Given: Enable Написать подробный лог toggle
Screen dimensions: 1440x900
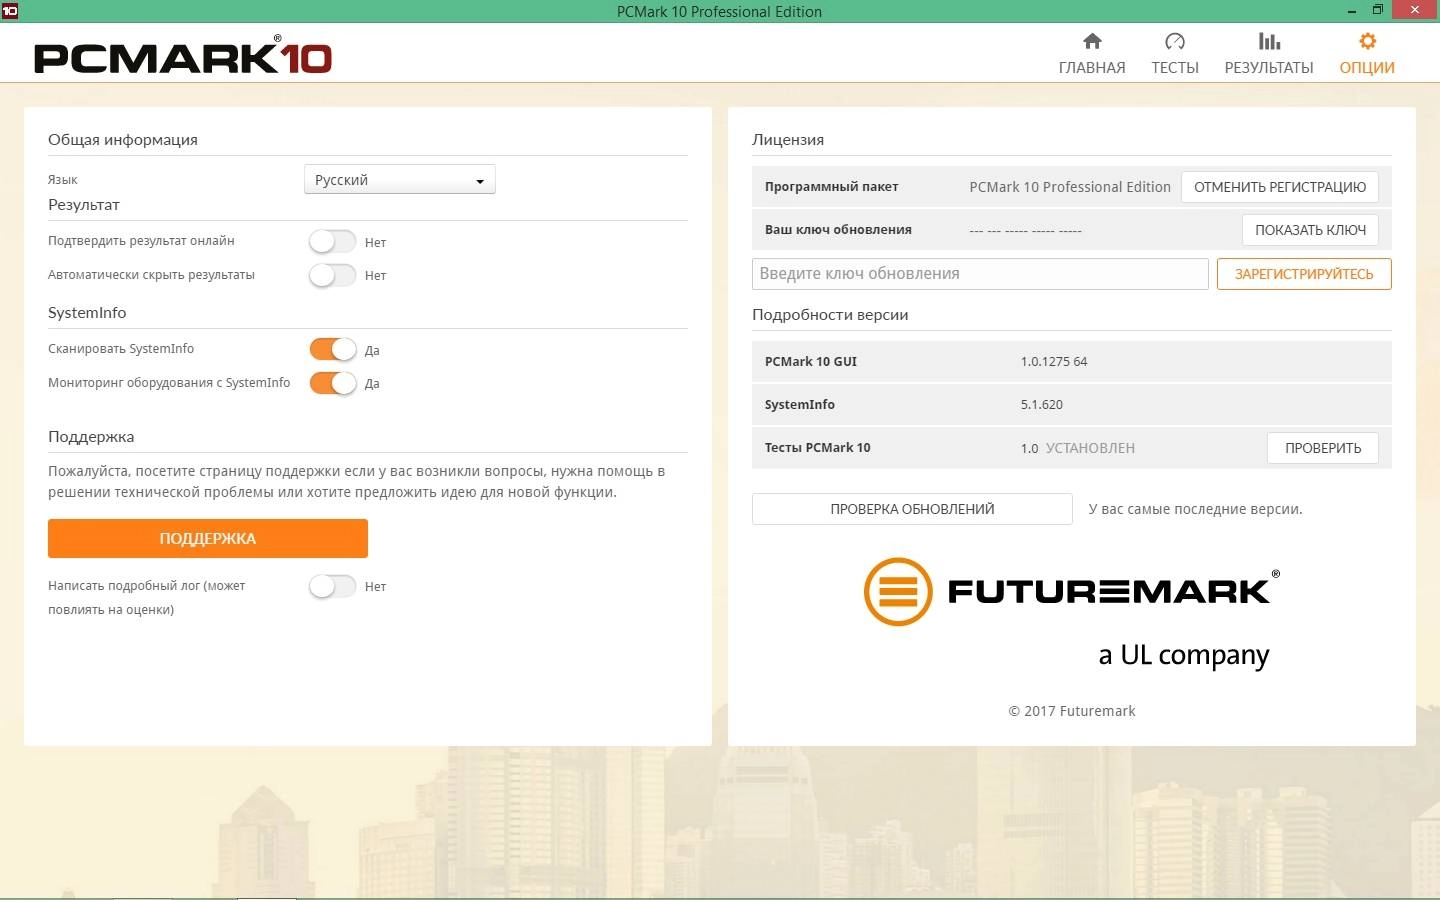Looking at the screenshot, I should pyautogui.click(x=332, y=586).
